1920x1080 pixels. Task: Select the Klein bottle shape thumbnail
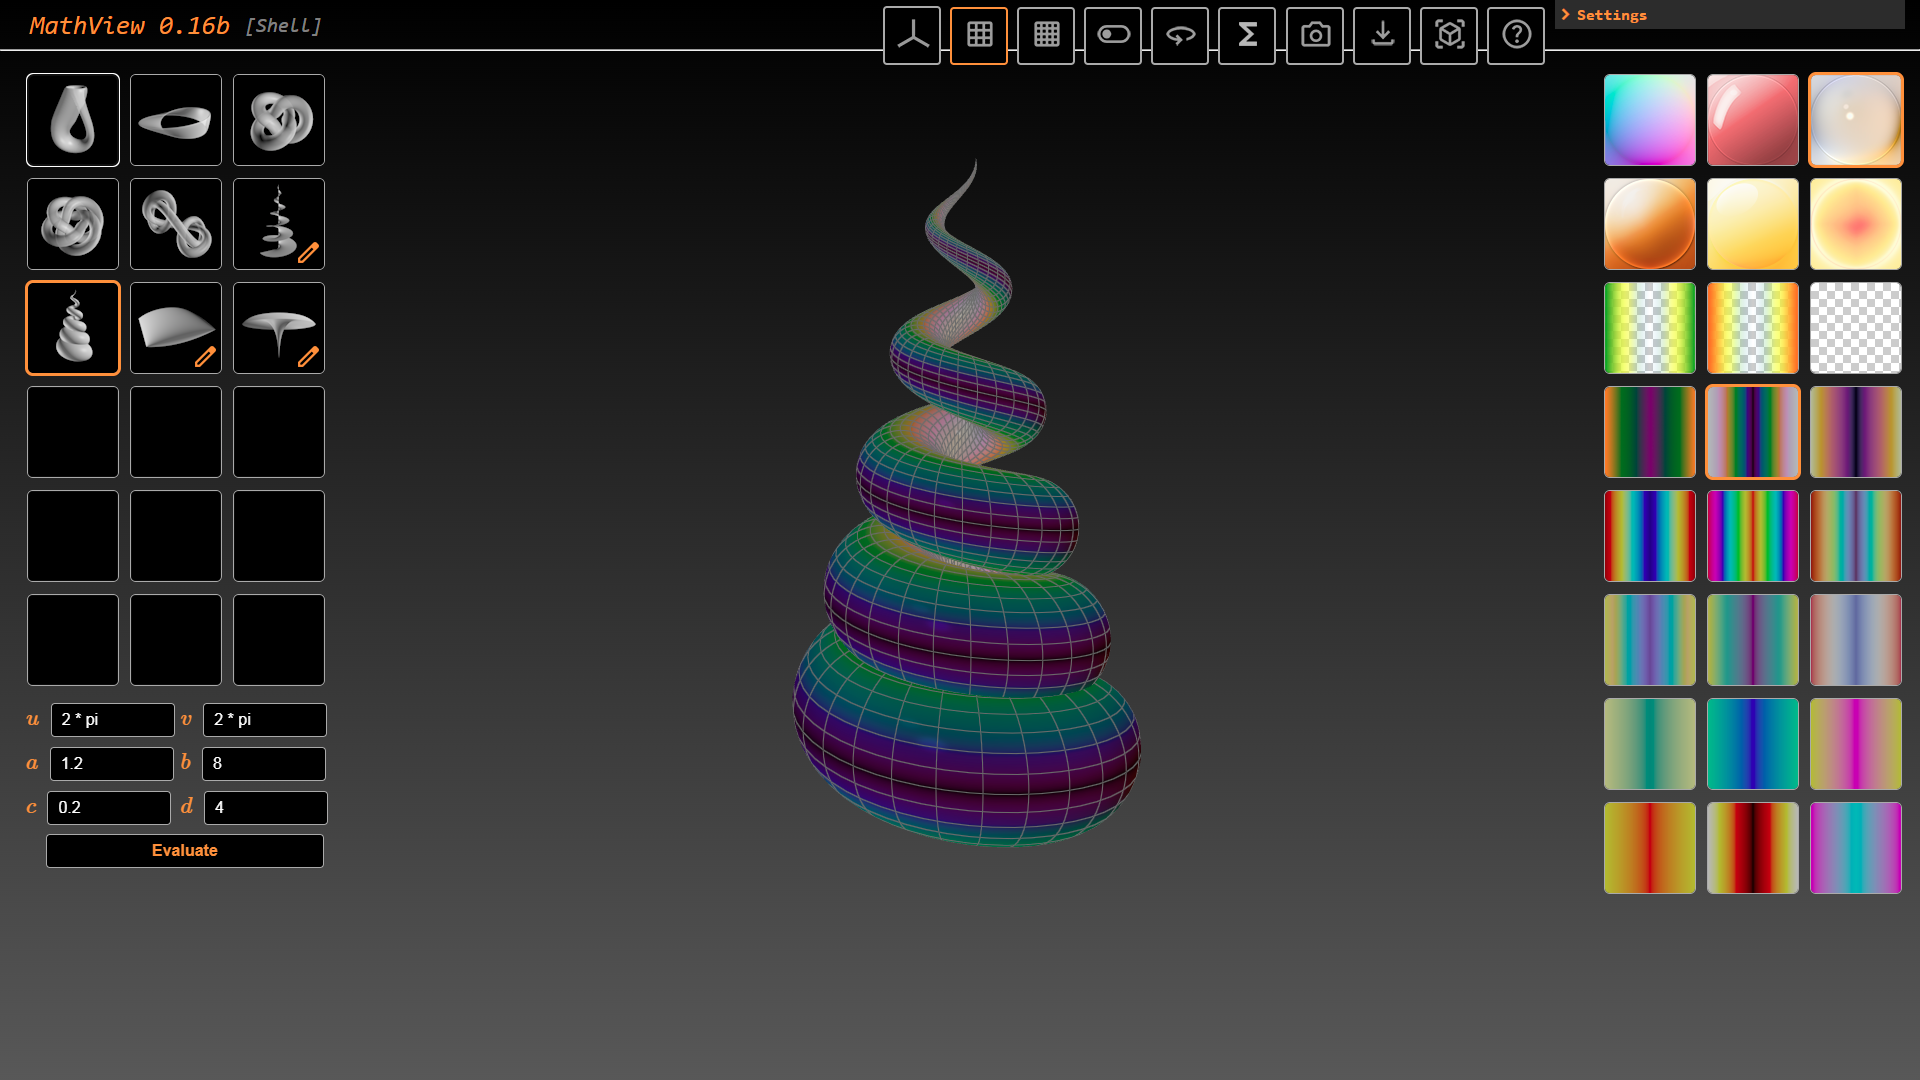73,120
